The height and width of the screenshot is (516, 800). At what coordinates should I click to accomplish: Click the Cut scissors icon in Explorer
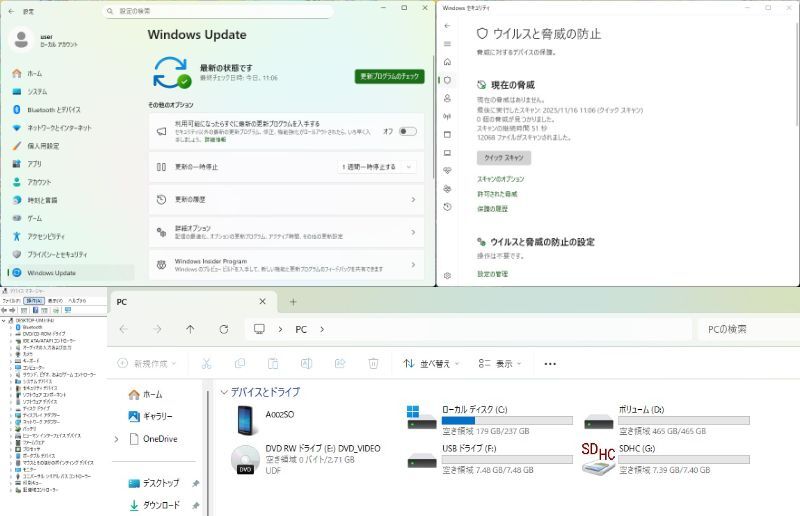206,363
